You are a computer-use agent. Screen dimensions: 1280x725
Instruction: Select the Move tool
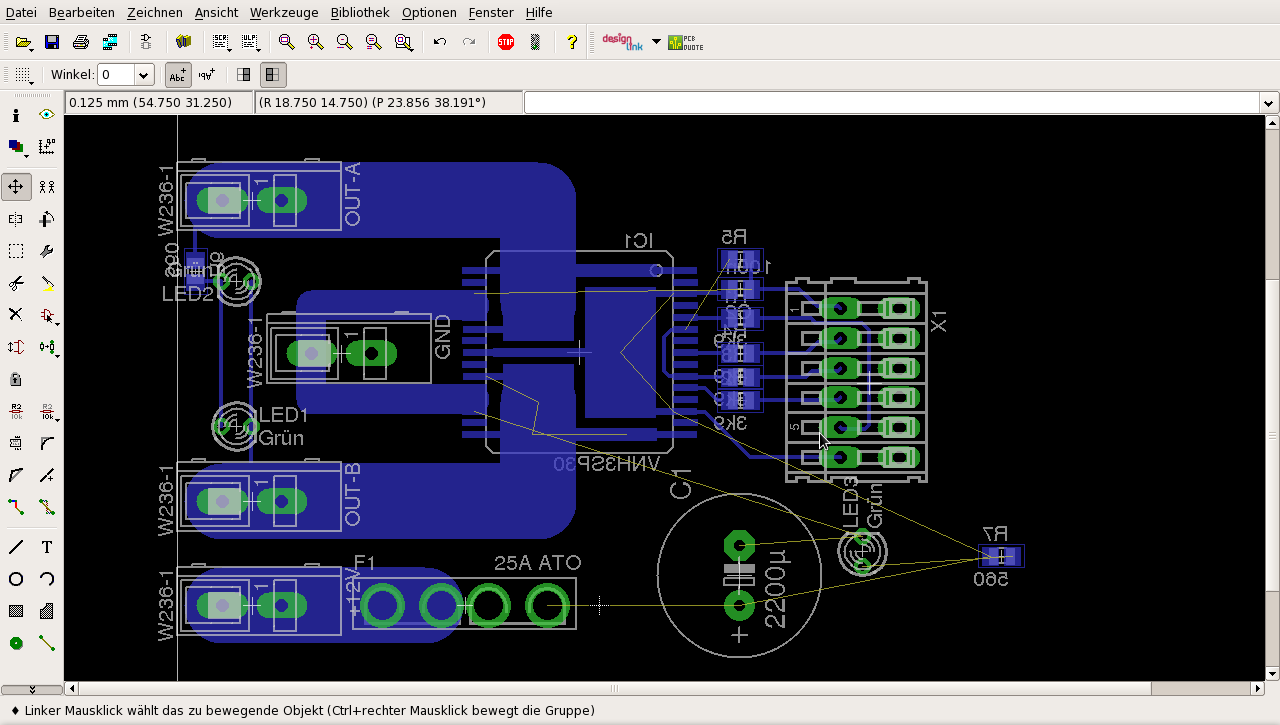click(16, 186)
